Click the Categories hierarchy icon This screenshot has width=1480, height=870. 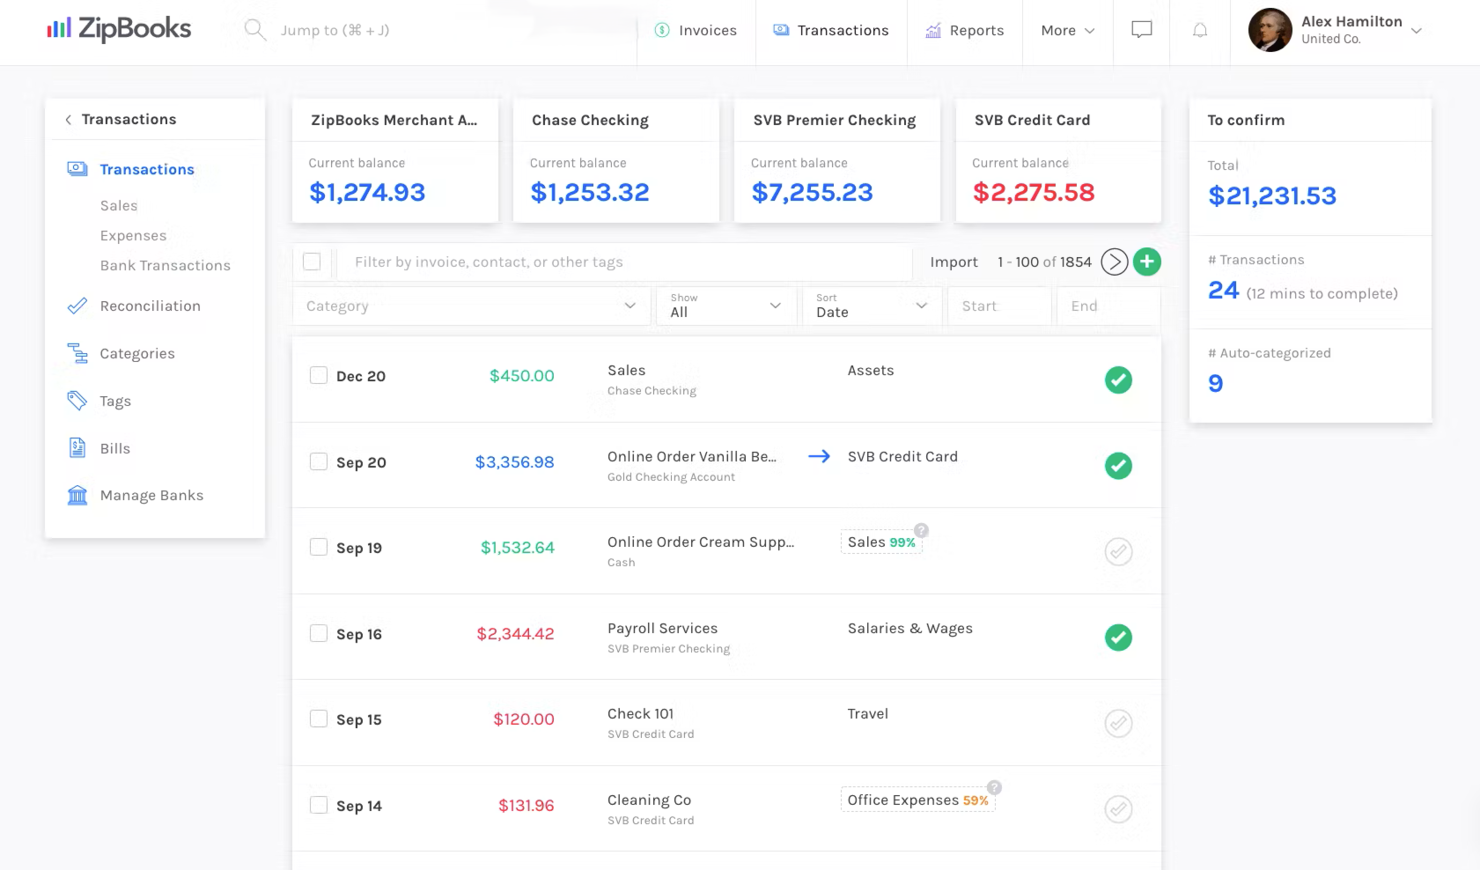click(x=77, y=353)
